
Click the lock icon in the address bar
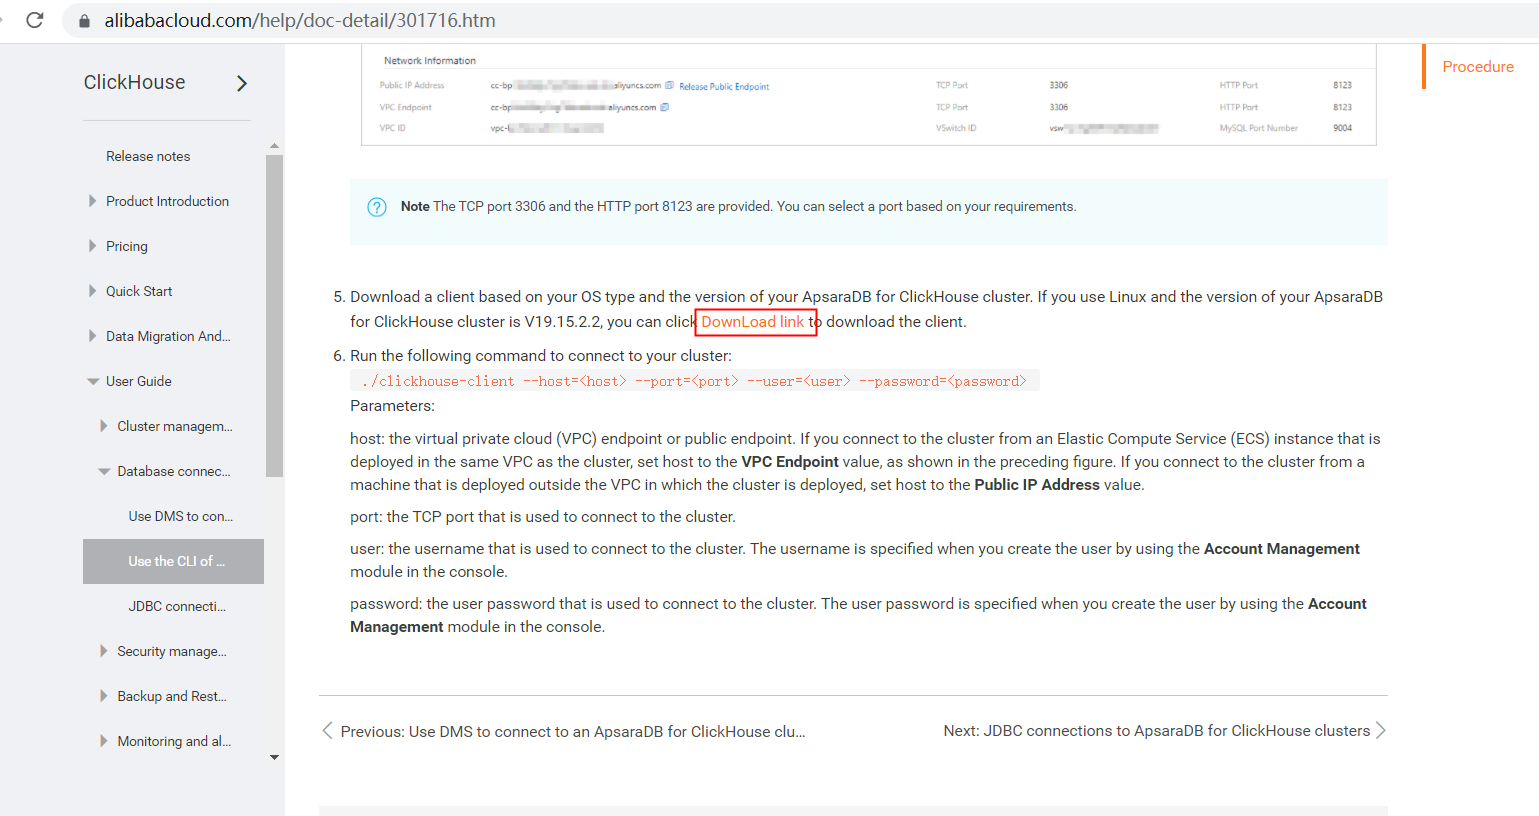pos(84,21)
